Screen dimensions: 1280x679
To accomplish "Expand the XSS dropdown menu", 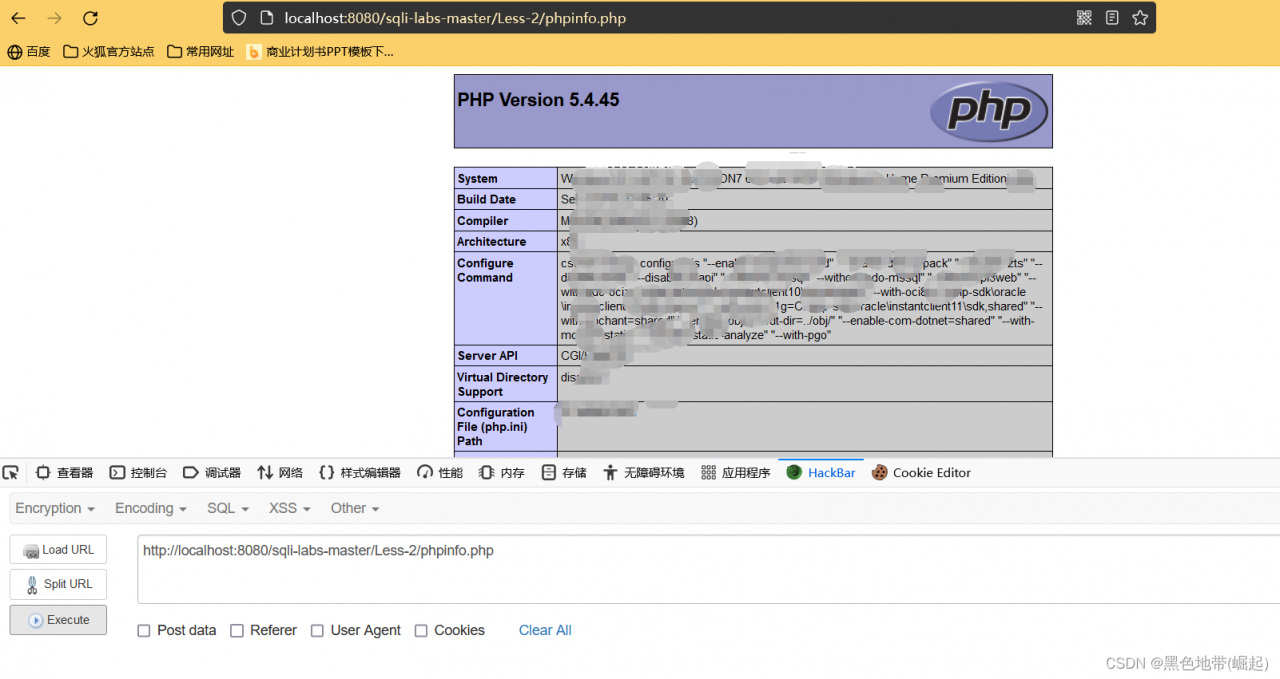I will tap(290, 508).
